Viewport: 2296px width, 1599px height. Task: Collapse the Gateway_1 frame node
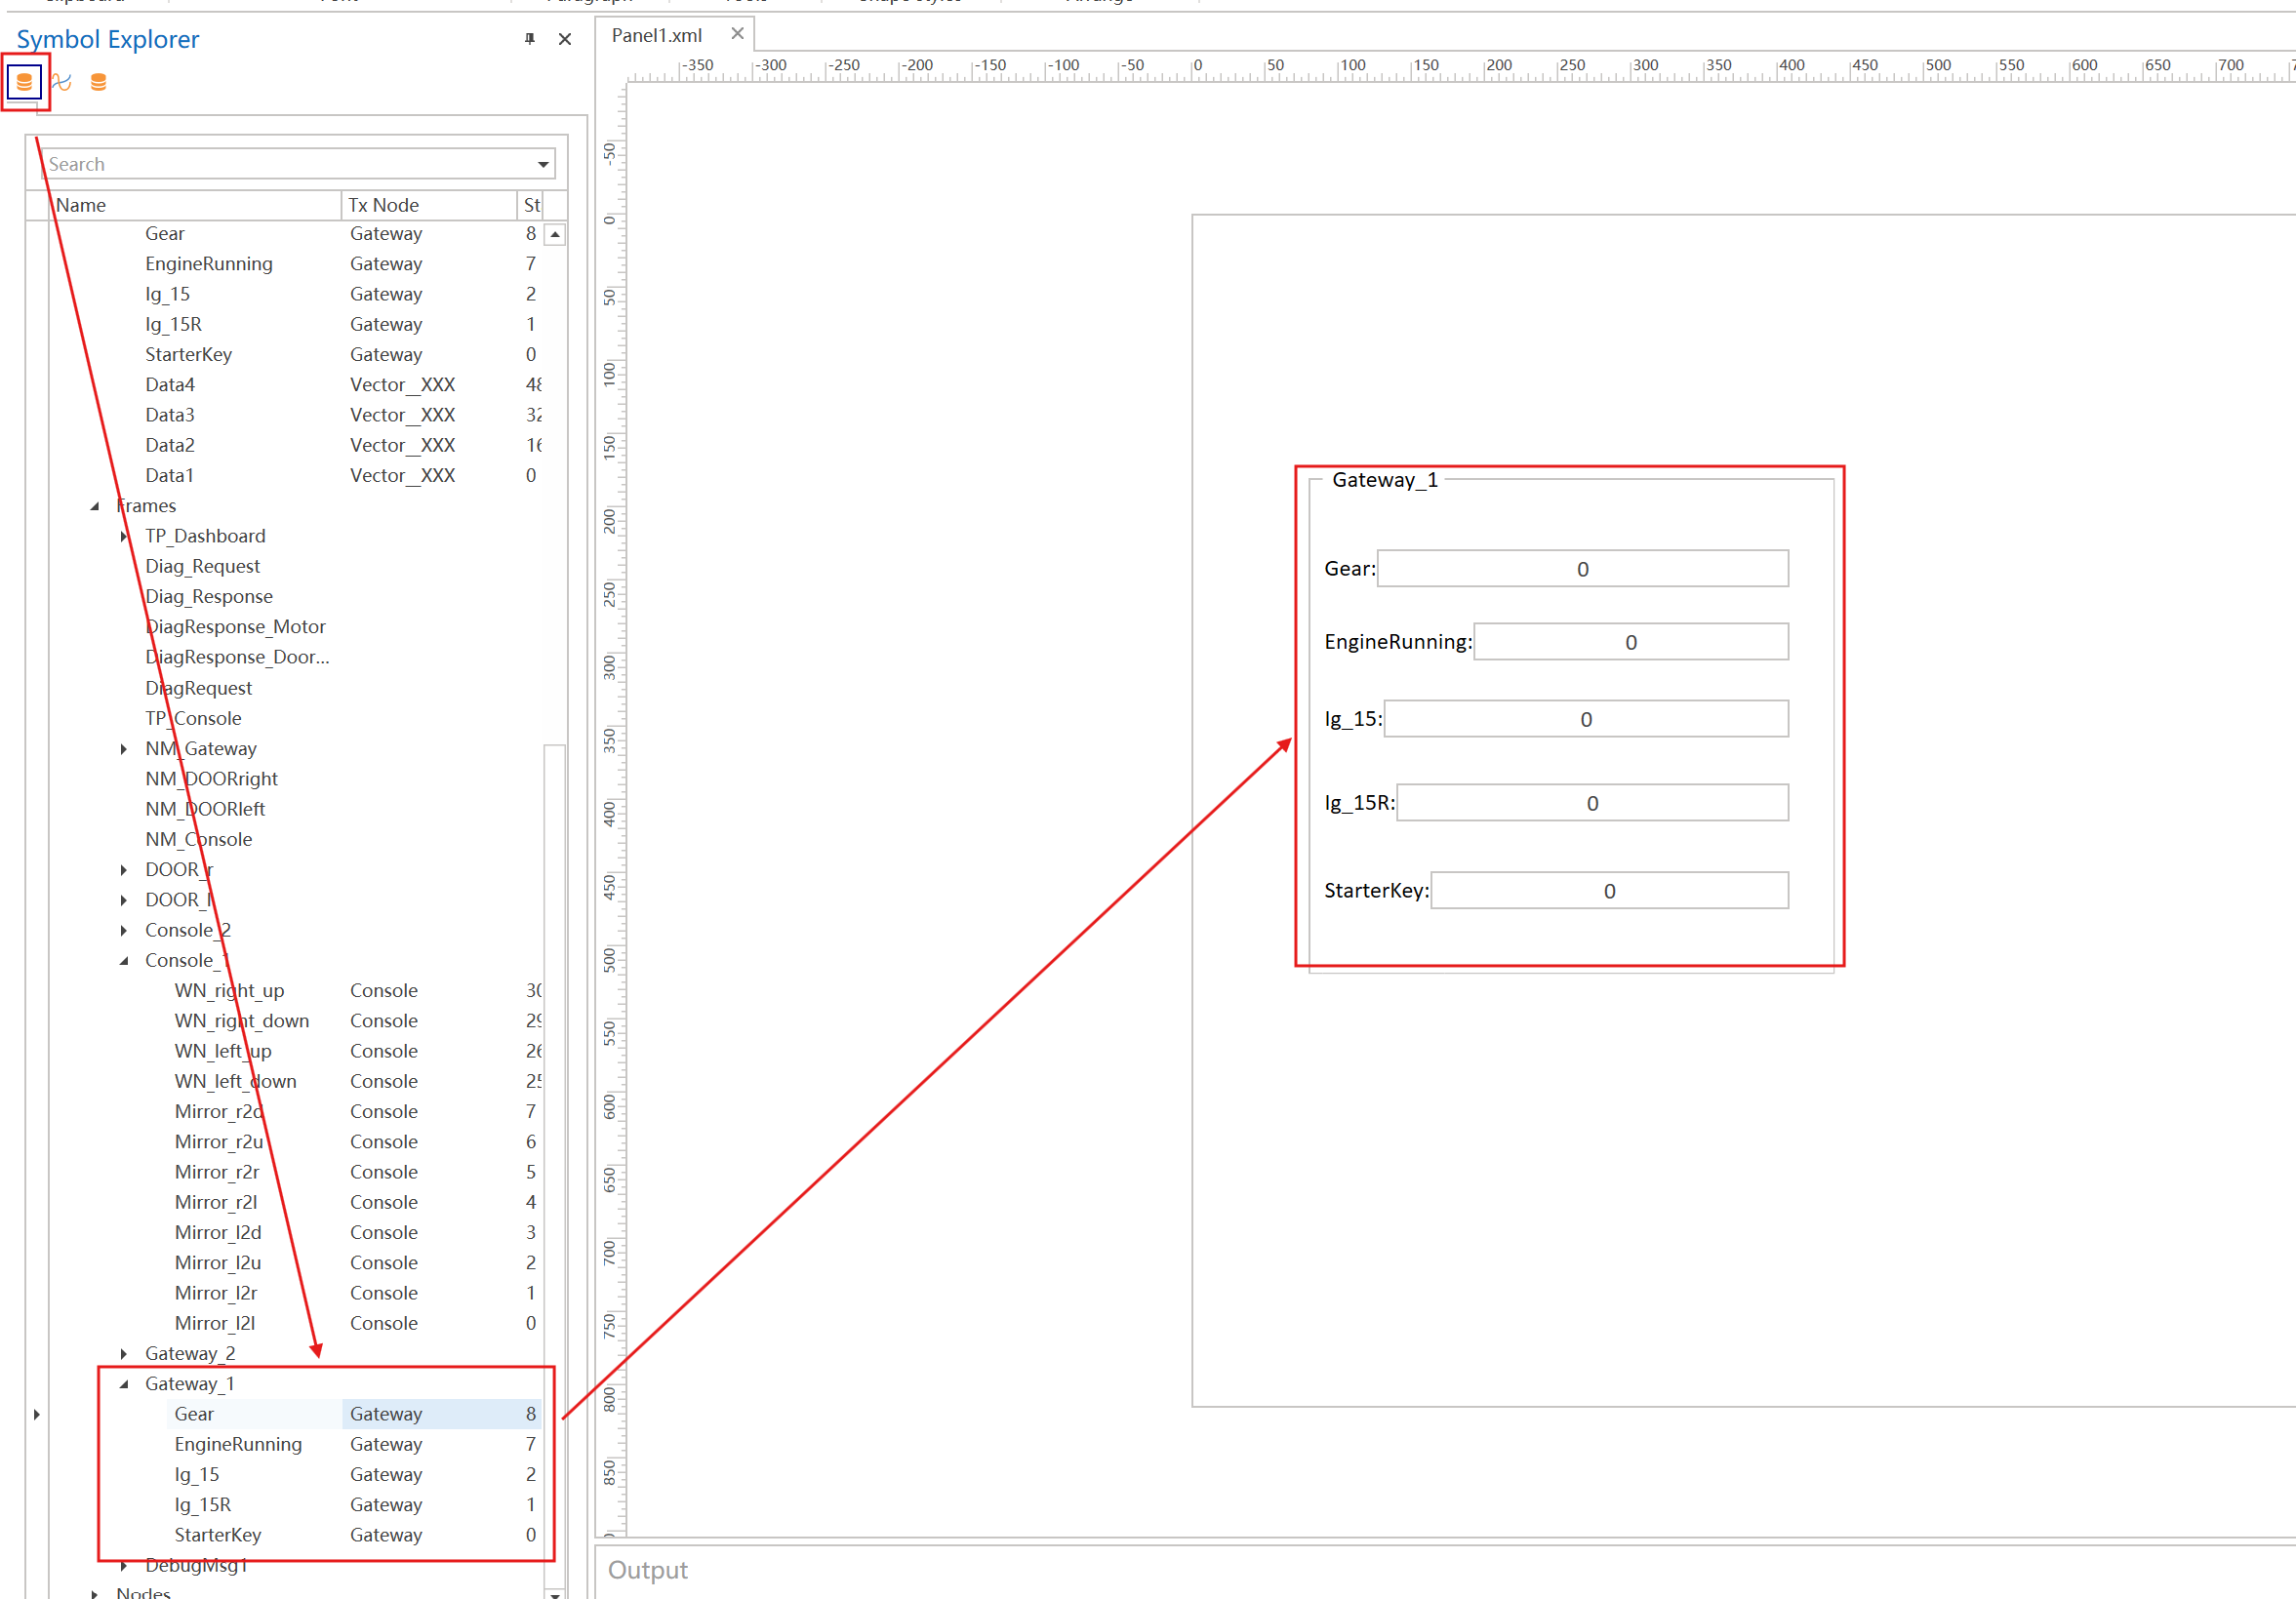pos(124,1384)
